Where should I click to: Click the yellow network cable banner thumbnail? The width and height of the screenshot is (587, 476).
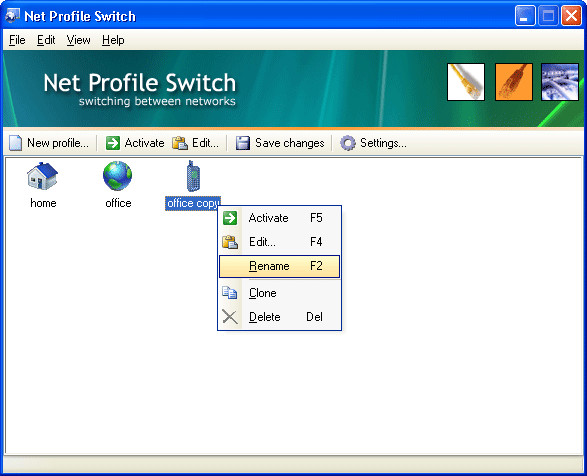466,82
